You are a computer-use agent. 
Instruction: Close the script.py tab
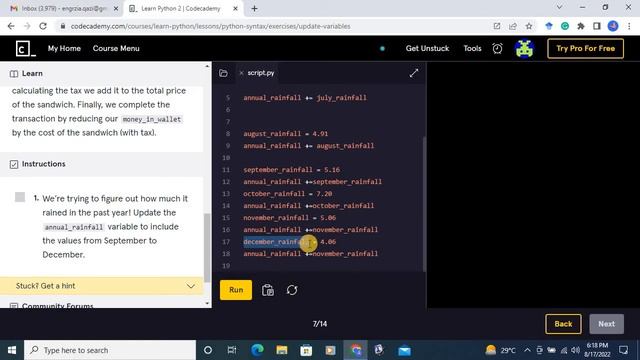click(241, 73)
